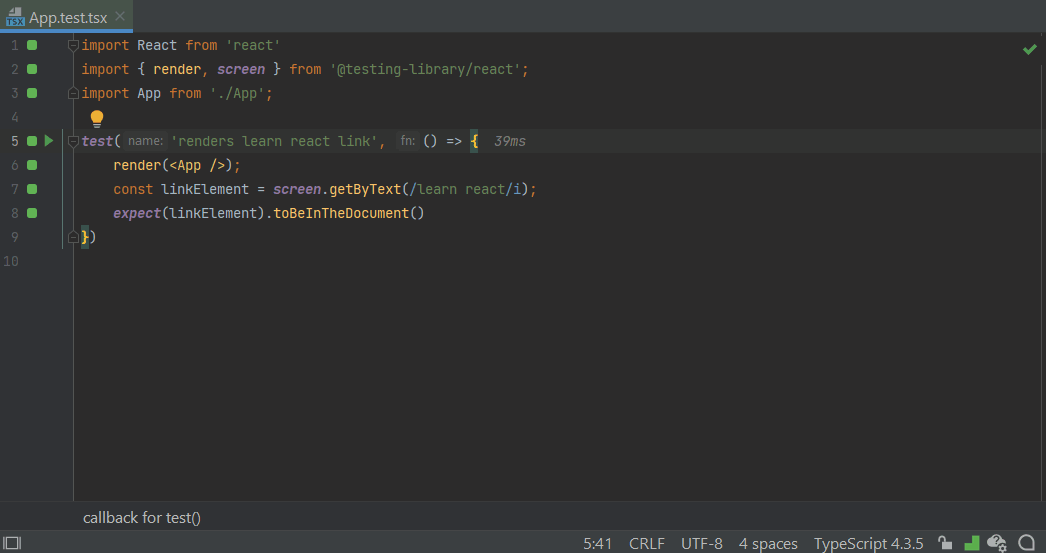Select the App.test.tsx editor tab
1046x553 pixels.
click(67, 18)
